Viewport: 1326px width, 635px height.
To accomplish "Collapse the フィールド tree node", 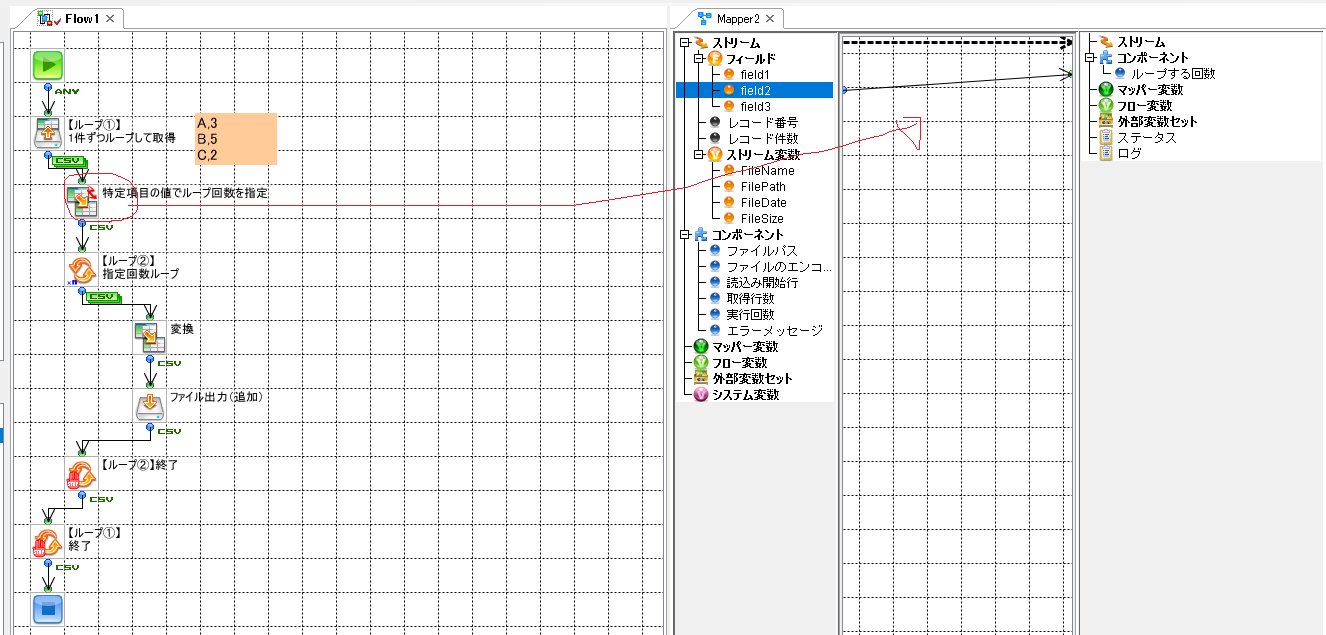I will pos(700,59).
